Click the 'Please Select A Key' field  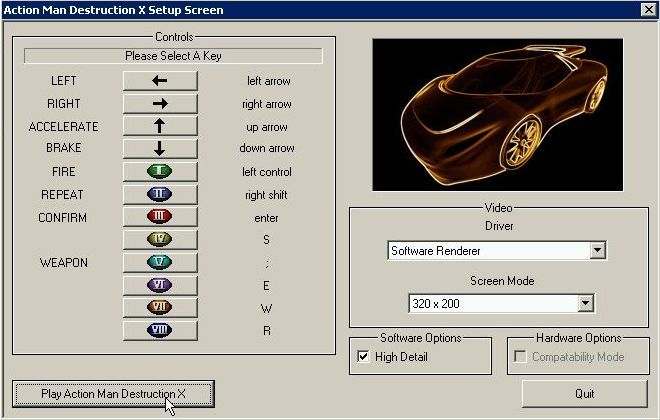point(173,56)
